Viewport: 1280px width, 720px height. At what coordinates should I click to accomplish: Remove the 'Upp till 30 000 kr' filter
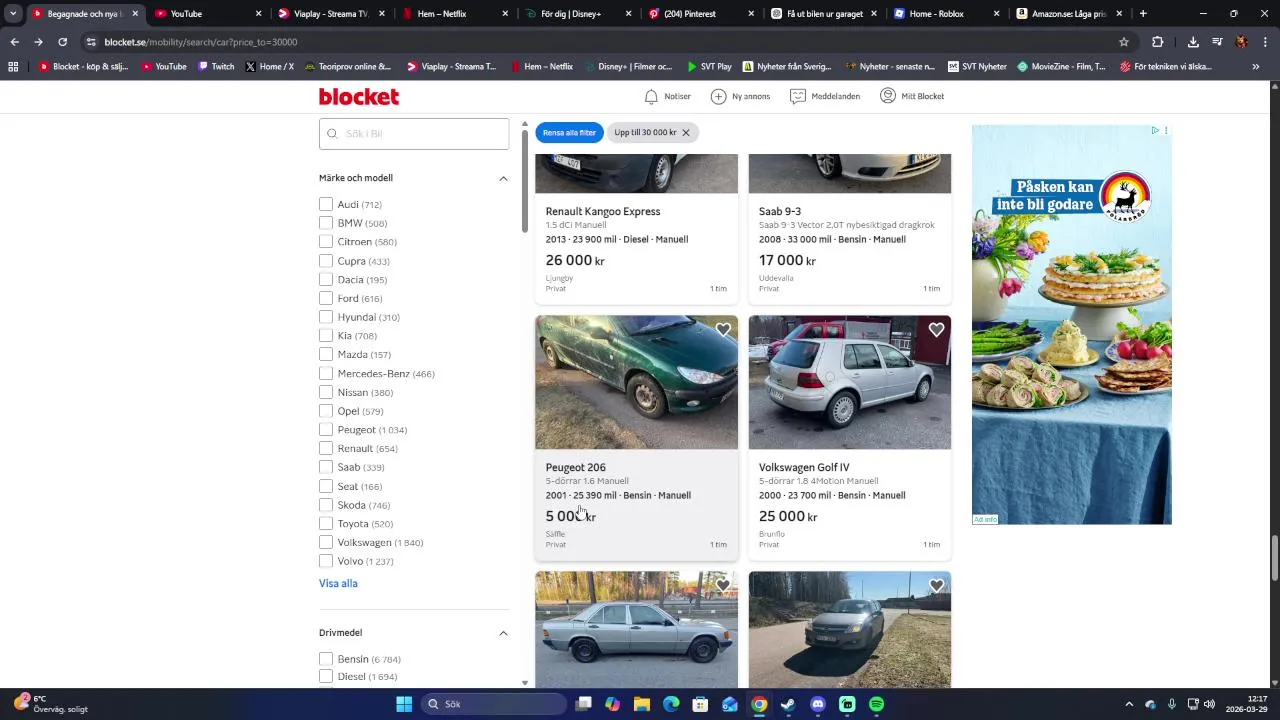point(686,133)
